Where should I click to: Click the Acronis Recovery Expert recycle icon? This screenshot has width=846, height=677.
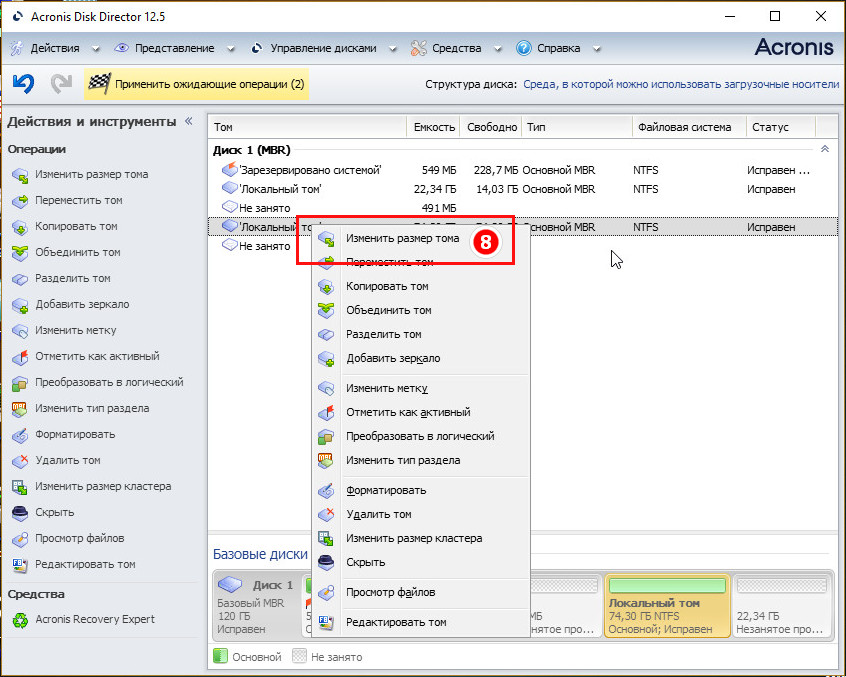tap(20, 620)
